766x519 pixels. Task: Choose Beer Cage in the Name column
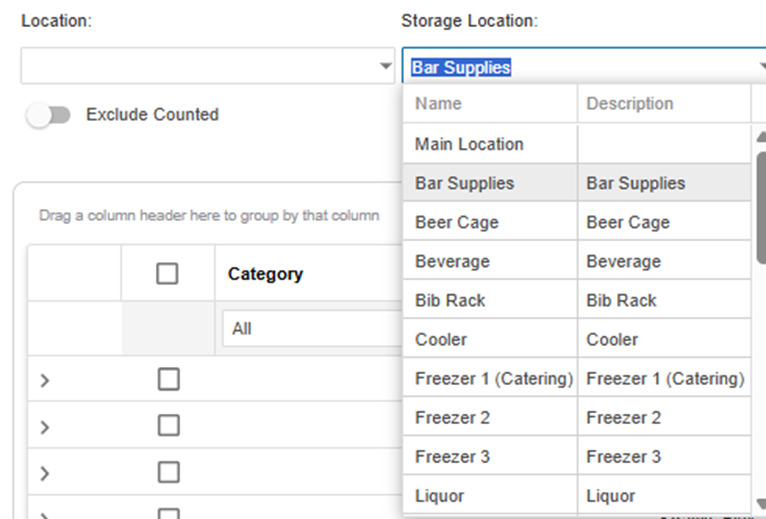coord(457,222)
